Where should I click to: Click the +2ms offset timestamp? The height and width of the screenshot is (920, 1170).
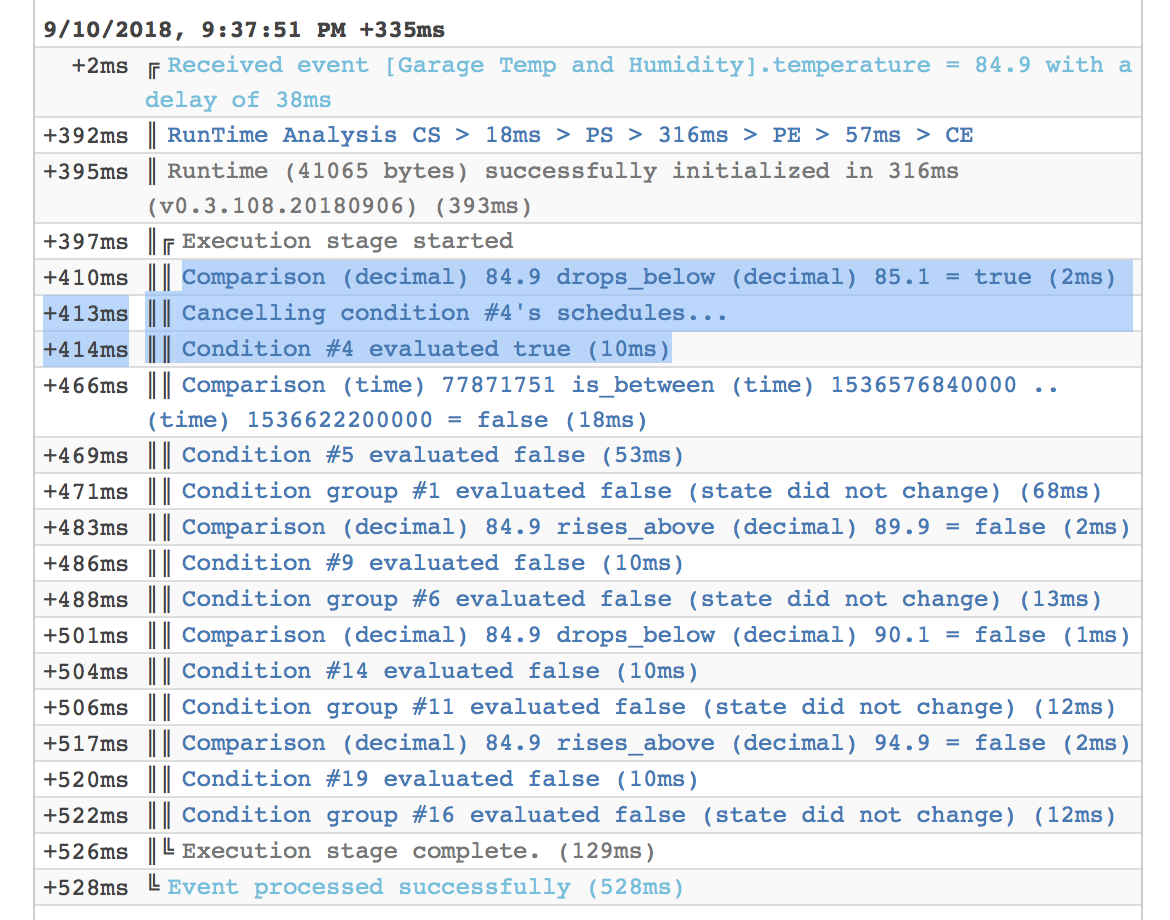[x=100, y=66]
